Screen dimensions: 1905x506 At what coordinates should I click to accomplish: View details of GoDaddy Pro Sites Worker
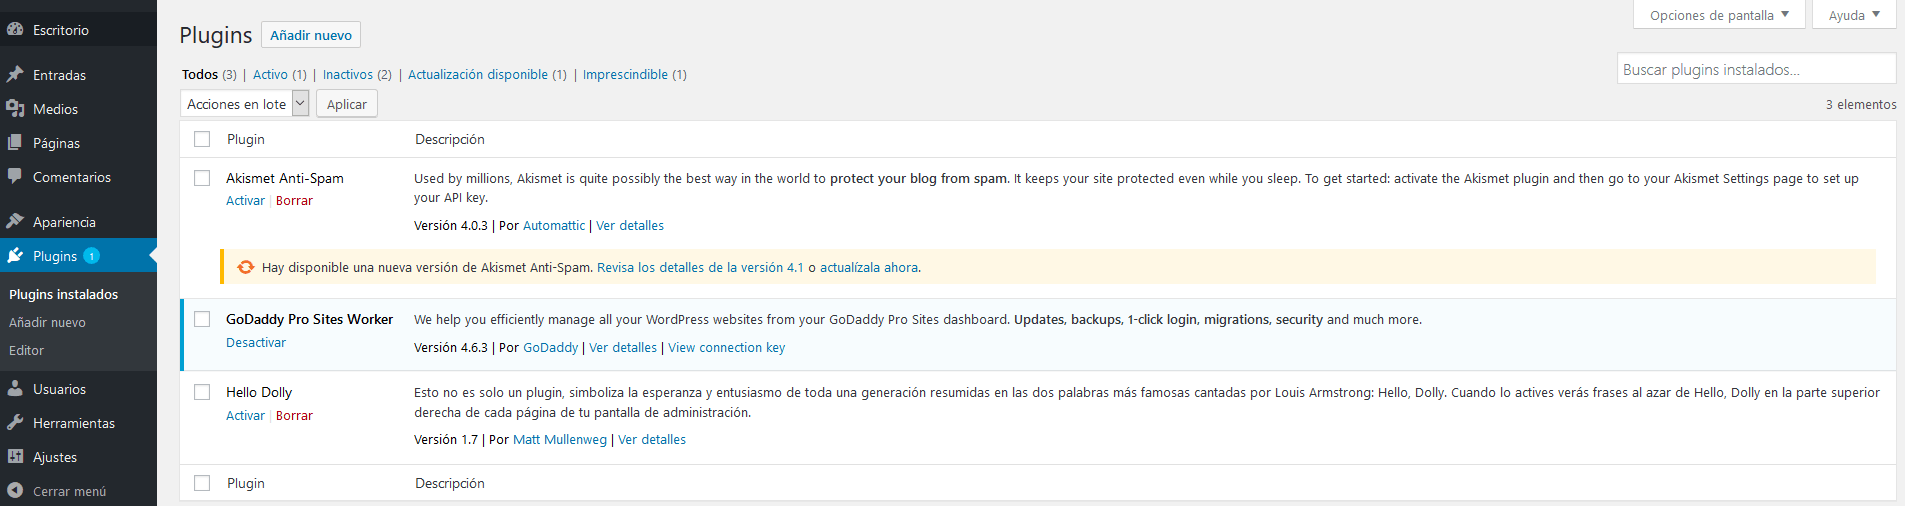(623, 347)
